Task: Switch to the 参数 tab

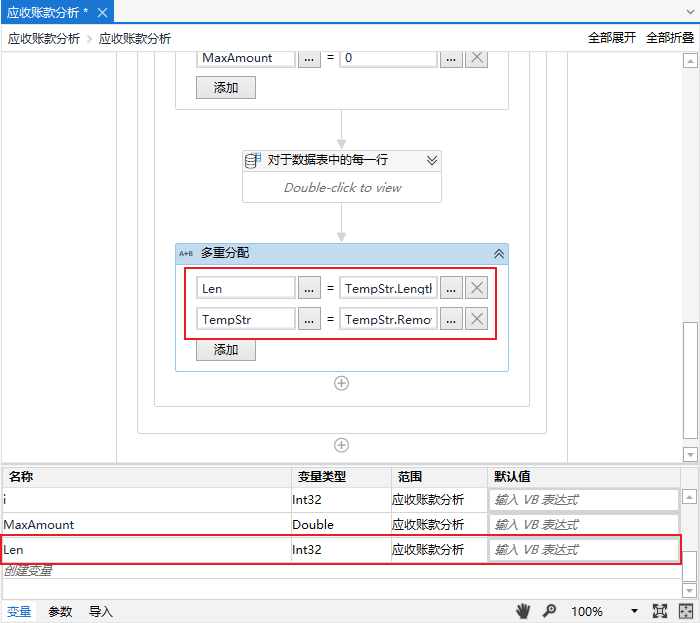Action: (x=60, y=611)
